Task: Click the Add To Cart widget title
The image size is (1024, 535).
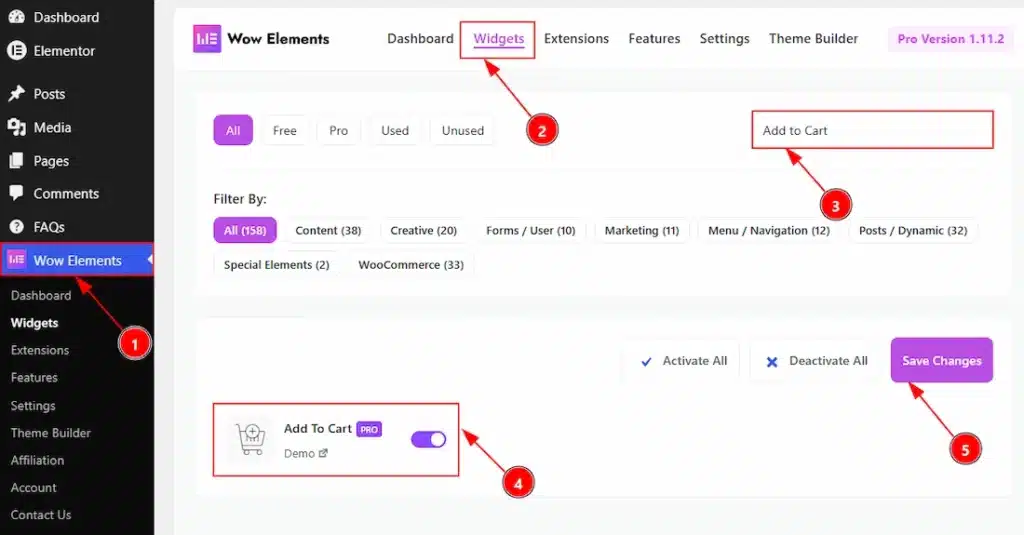Action: tap(318, 429)
